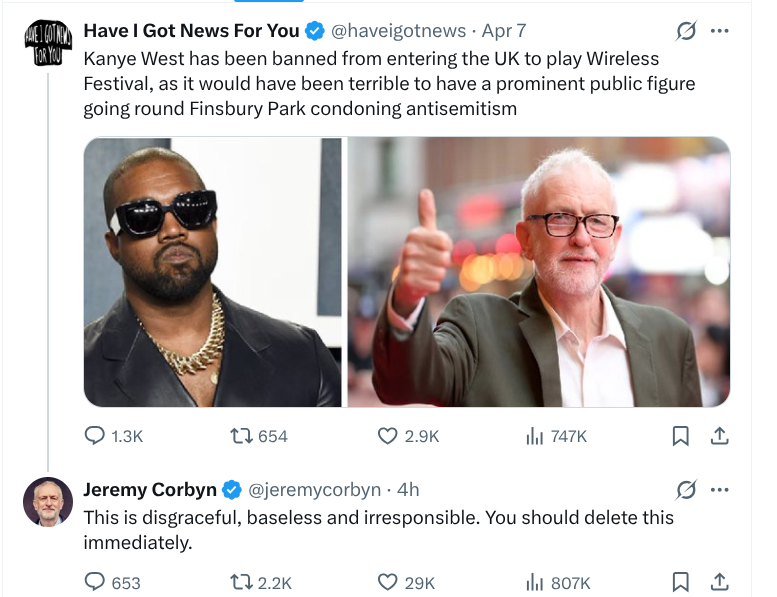Screen dimensions: 777x597
Task: Open more options for Jeremy Corbyn's reply
Action: [719, 490]
